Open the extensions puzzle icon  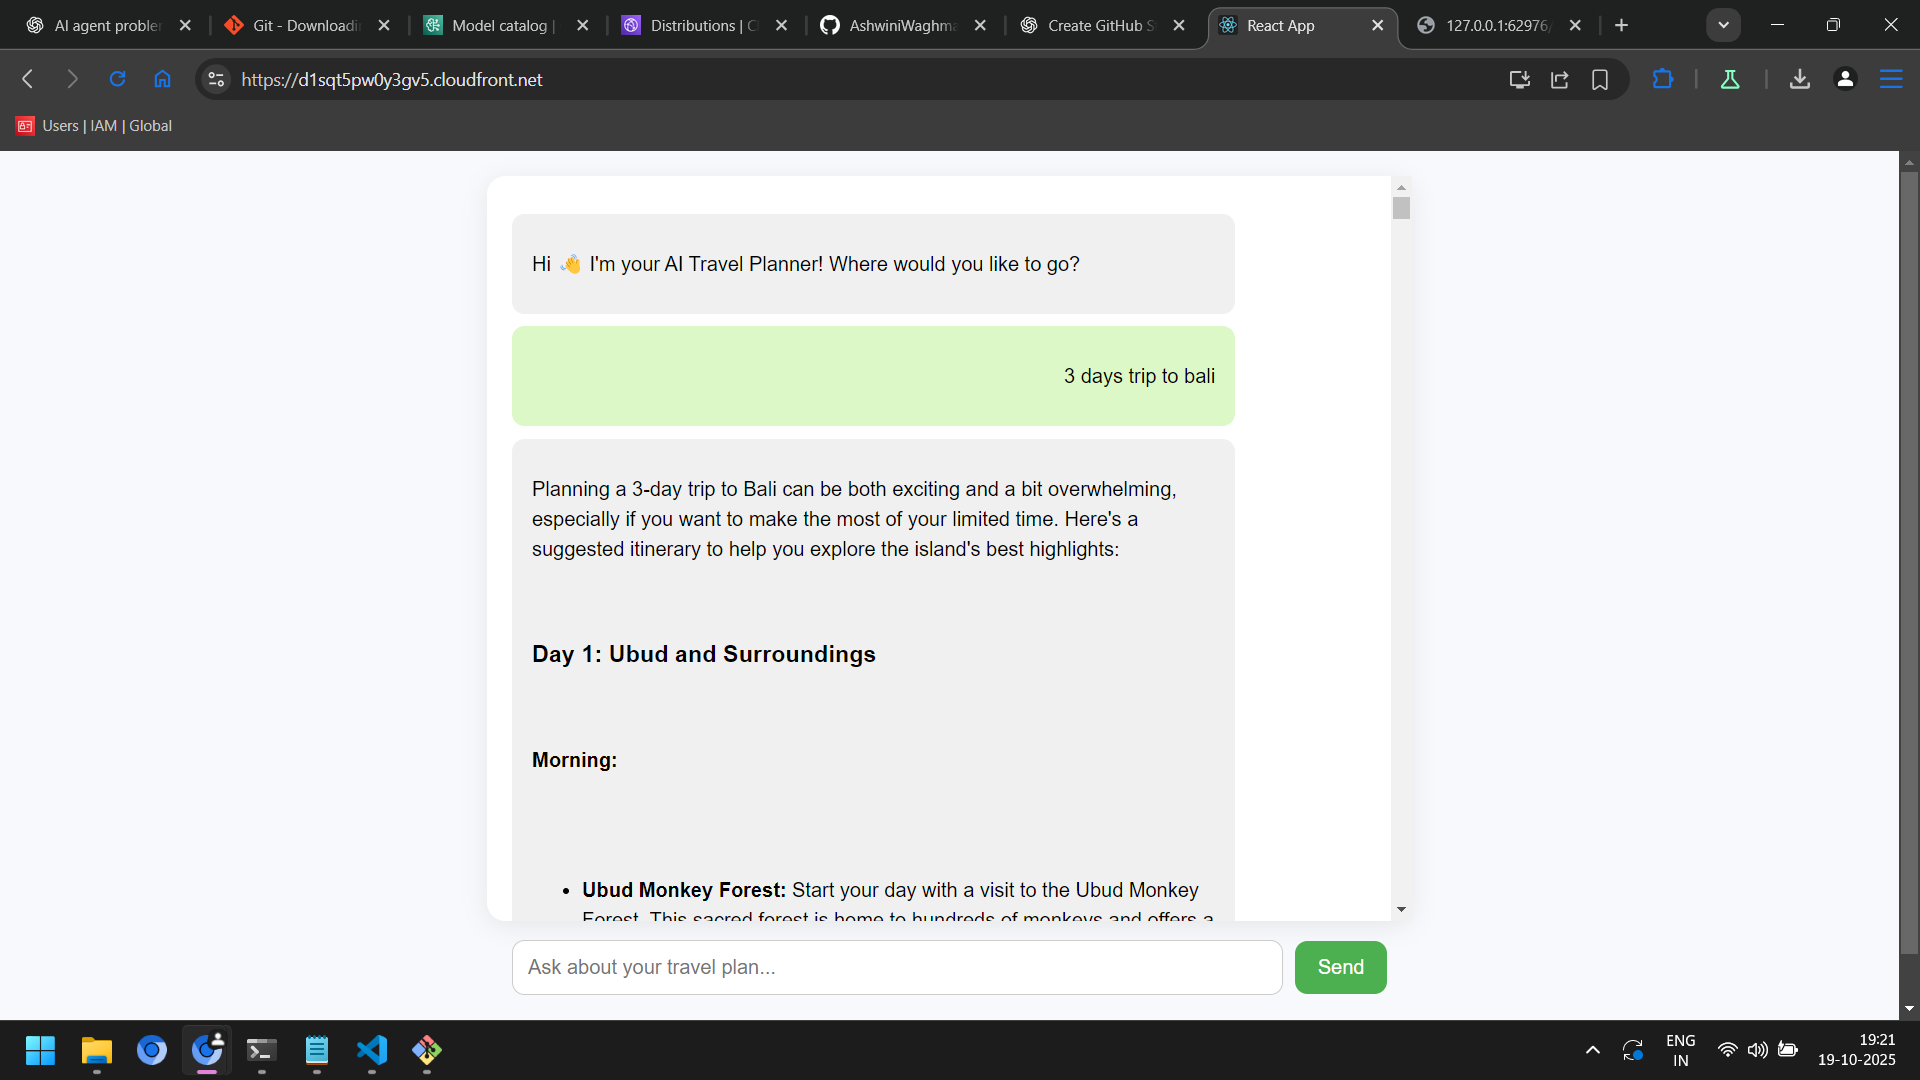click(1662, 79)
